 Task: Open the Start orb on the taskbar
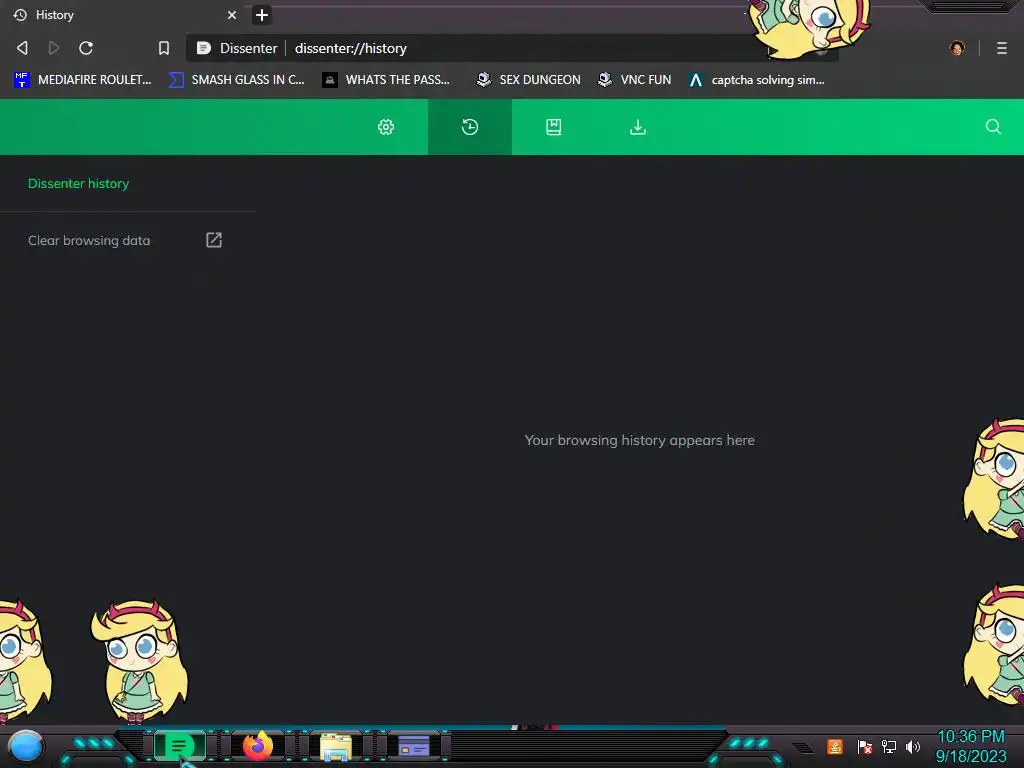coord(25,746)
